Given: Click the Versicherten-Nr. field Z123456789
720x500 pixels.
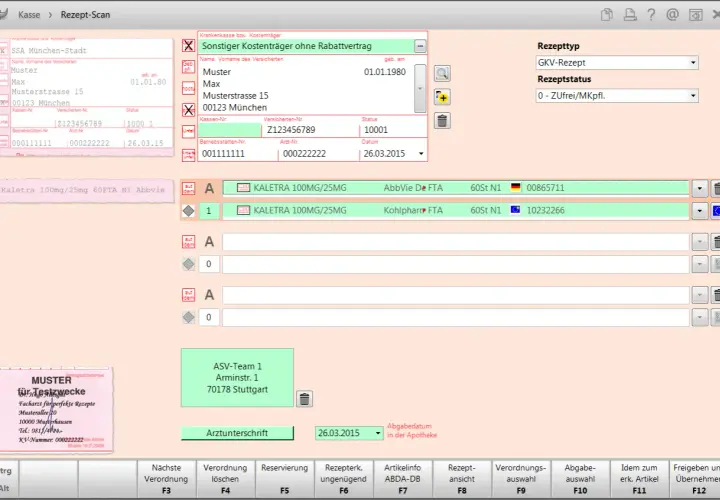Looking at the screenshot, I should click(x=310, y=130).
